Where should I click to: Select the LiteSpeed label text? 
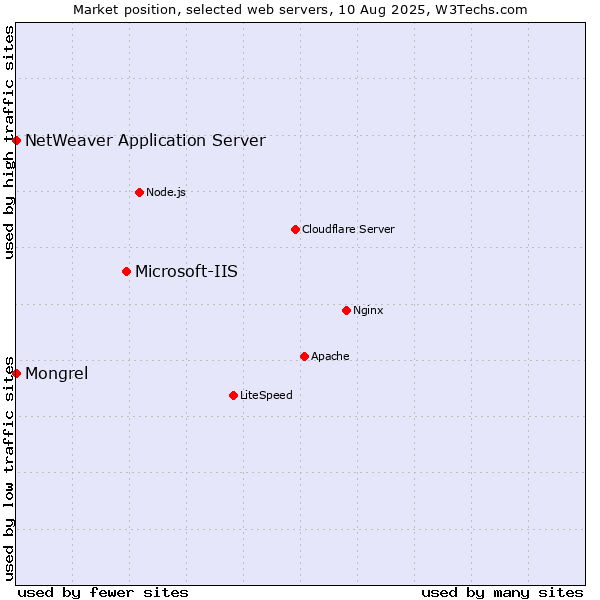click(266, 395)
